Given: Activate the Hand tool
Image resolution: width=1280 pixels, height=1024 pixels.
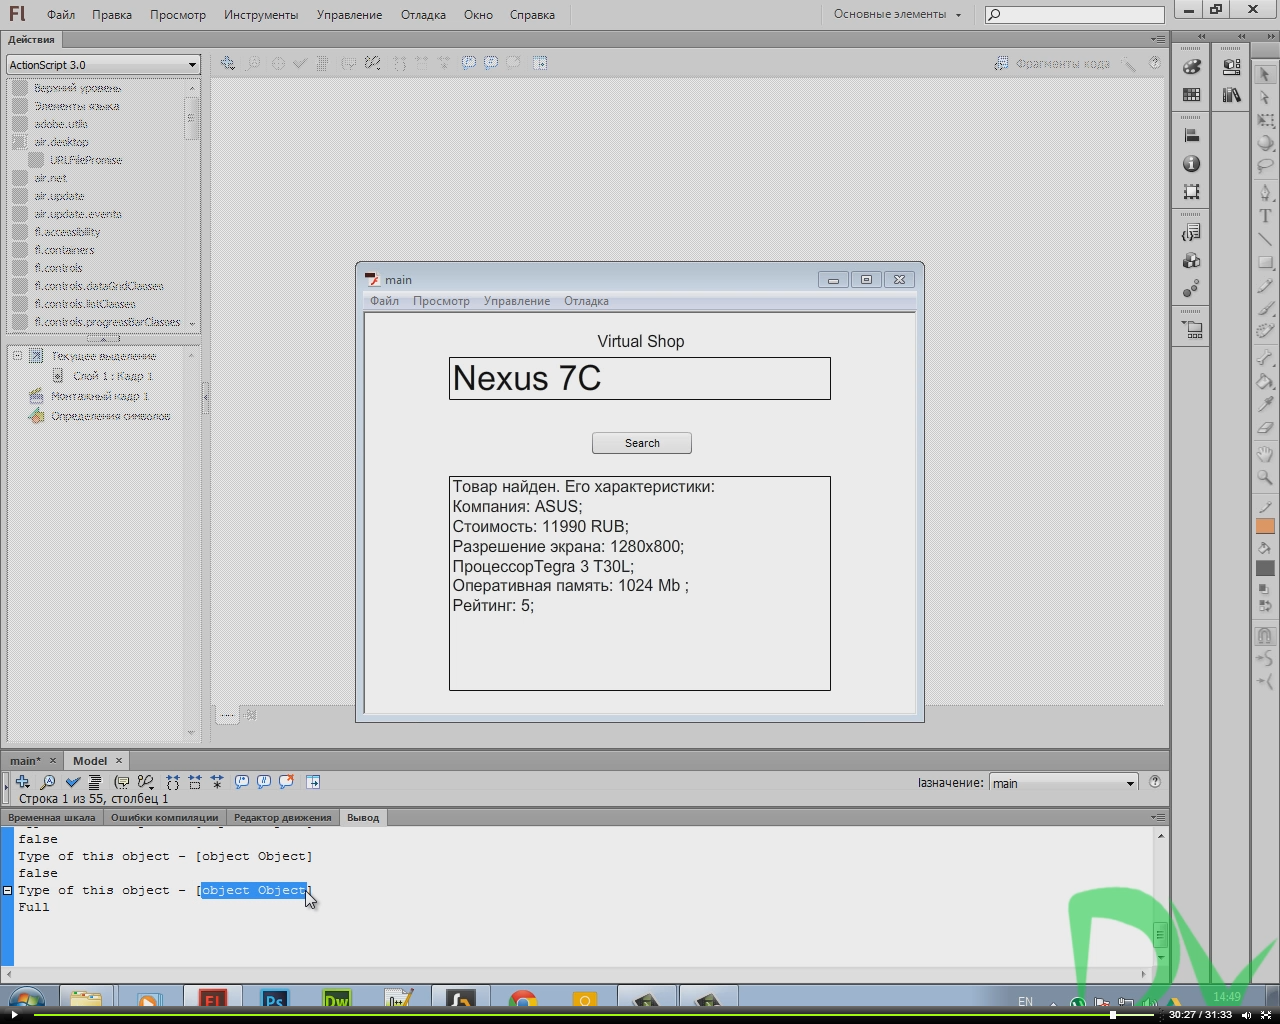Looking at the screenshot, I should [1265, 454].
